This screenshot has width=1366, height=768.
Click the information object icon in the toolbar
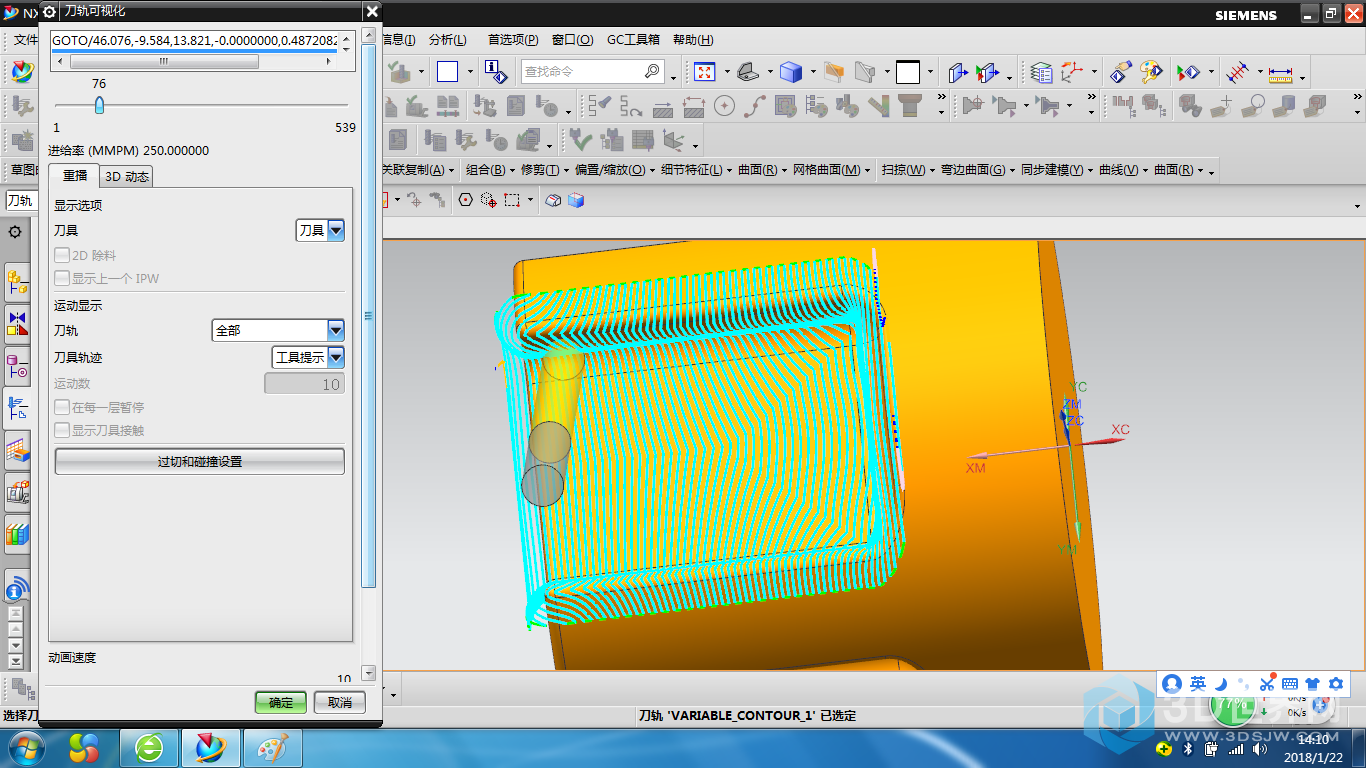click(495, 71)
